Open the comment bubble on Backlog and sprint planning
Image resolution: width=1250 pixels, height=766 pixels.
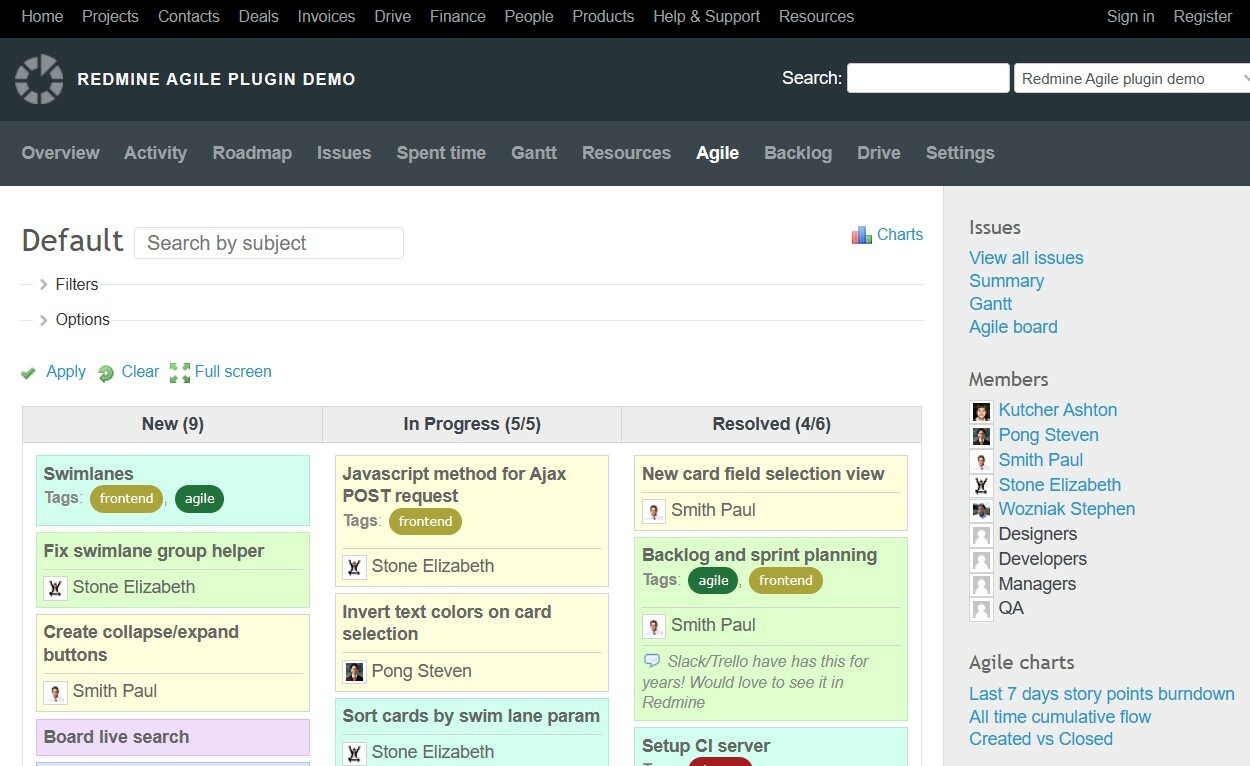tap(653, 660)
